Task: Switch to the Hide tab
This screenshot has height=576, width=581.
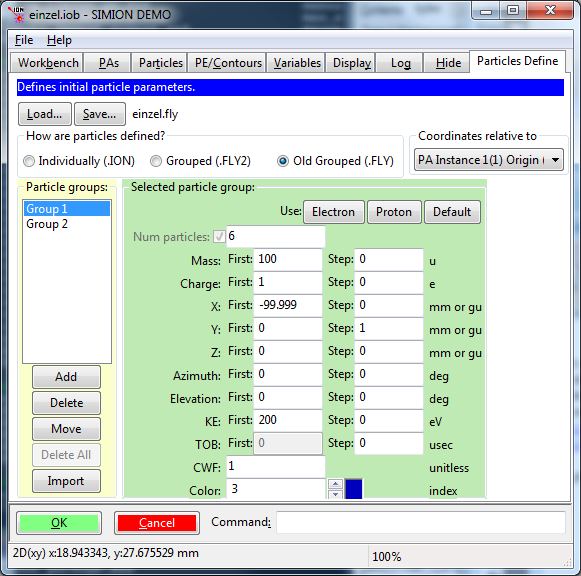Action: tap(448, 63)
